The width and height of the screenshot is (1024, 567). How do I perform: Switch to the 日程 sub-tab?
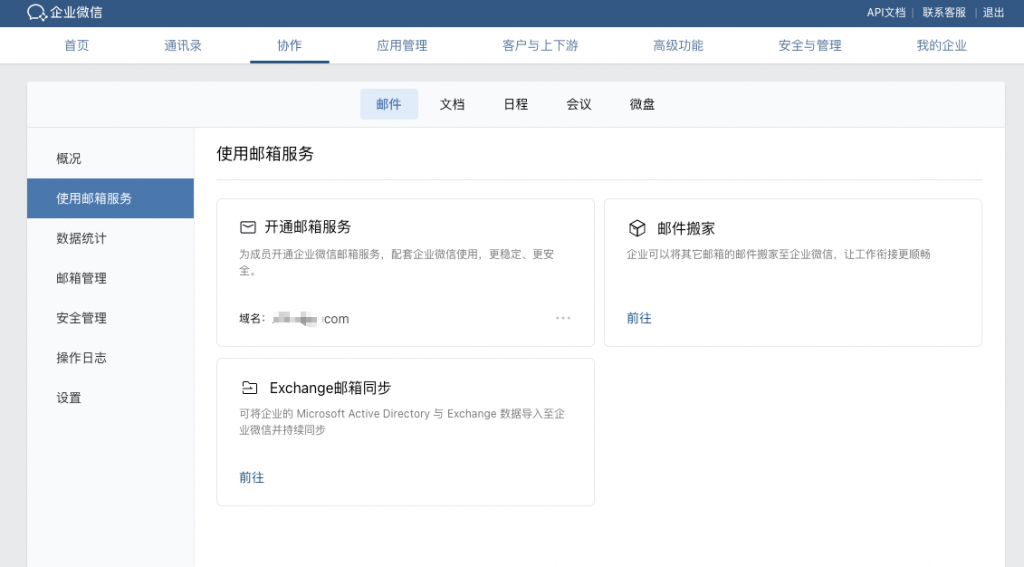pyautogui.click(x=515, y=104)
